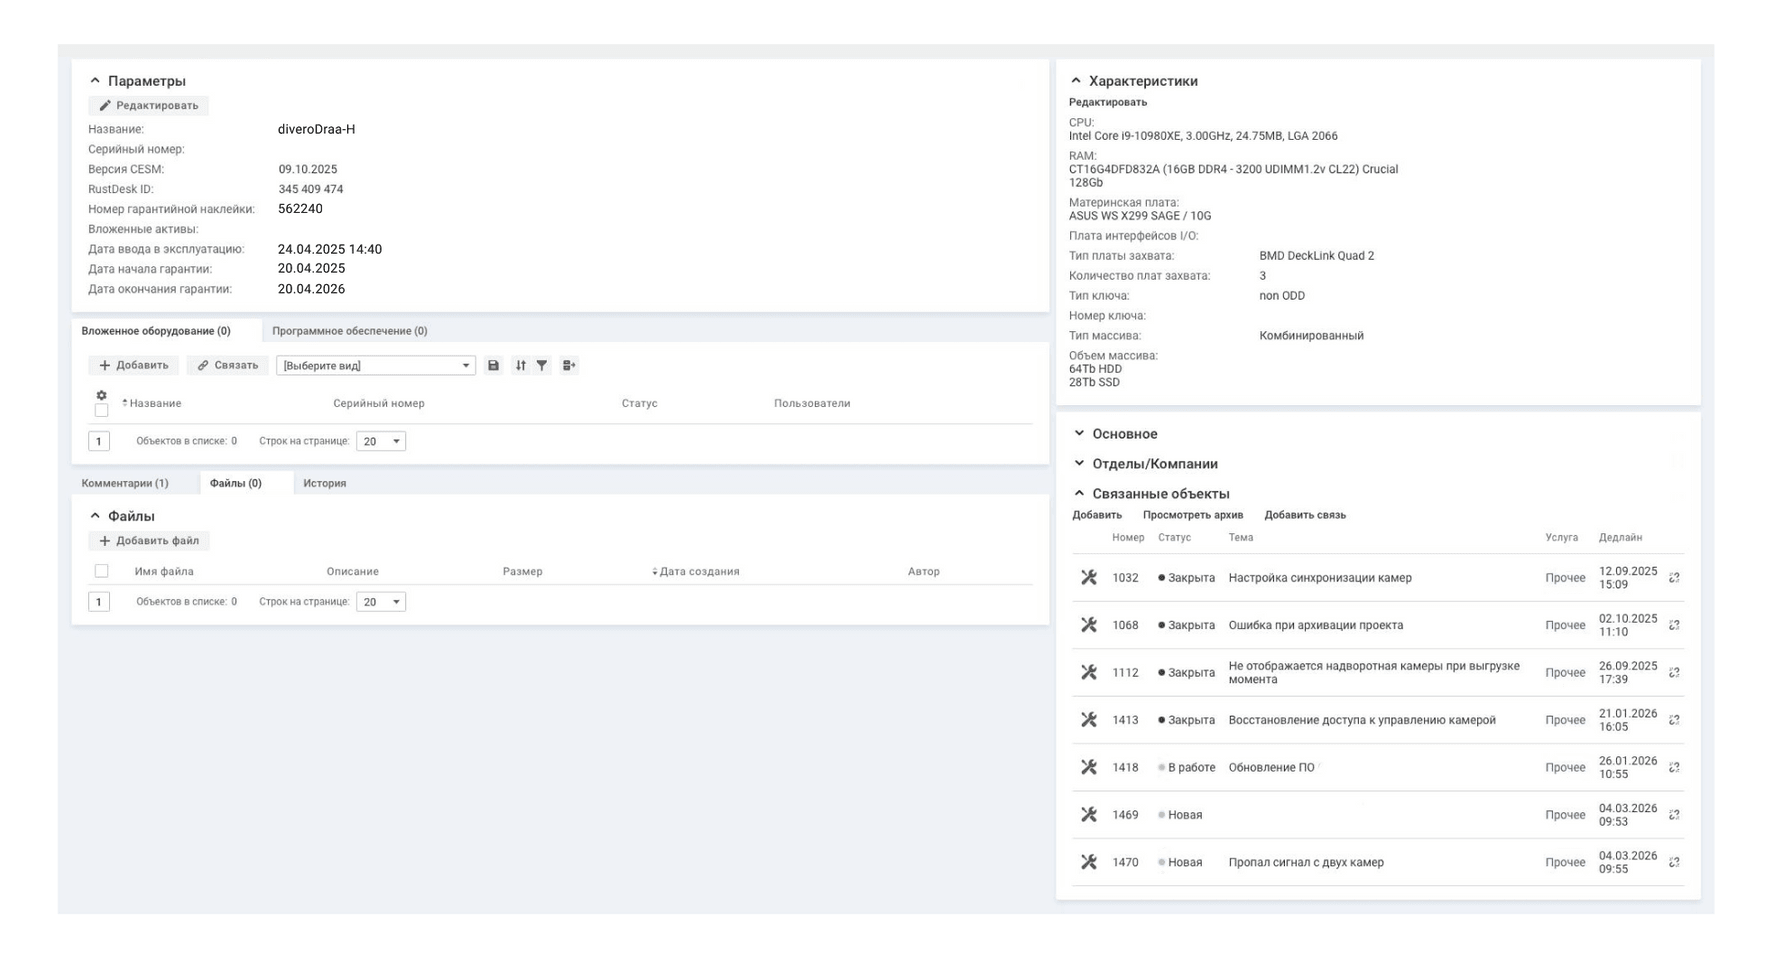Open the 'Выберите вид' view dropdown
Image resolution: width=1792 pixels, height=962 pixels.
375,366
